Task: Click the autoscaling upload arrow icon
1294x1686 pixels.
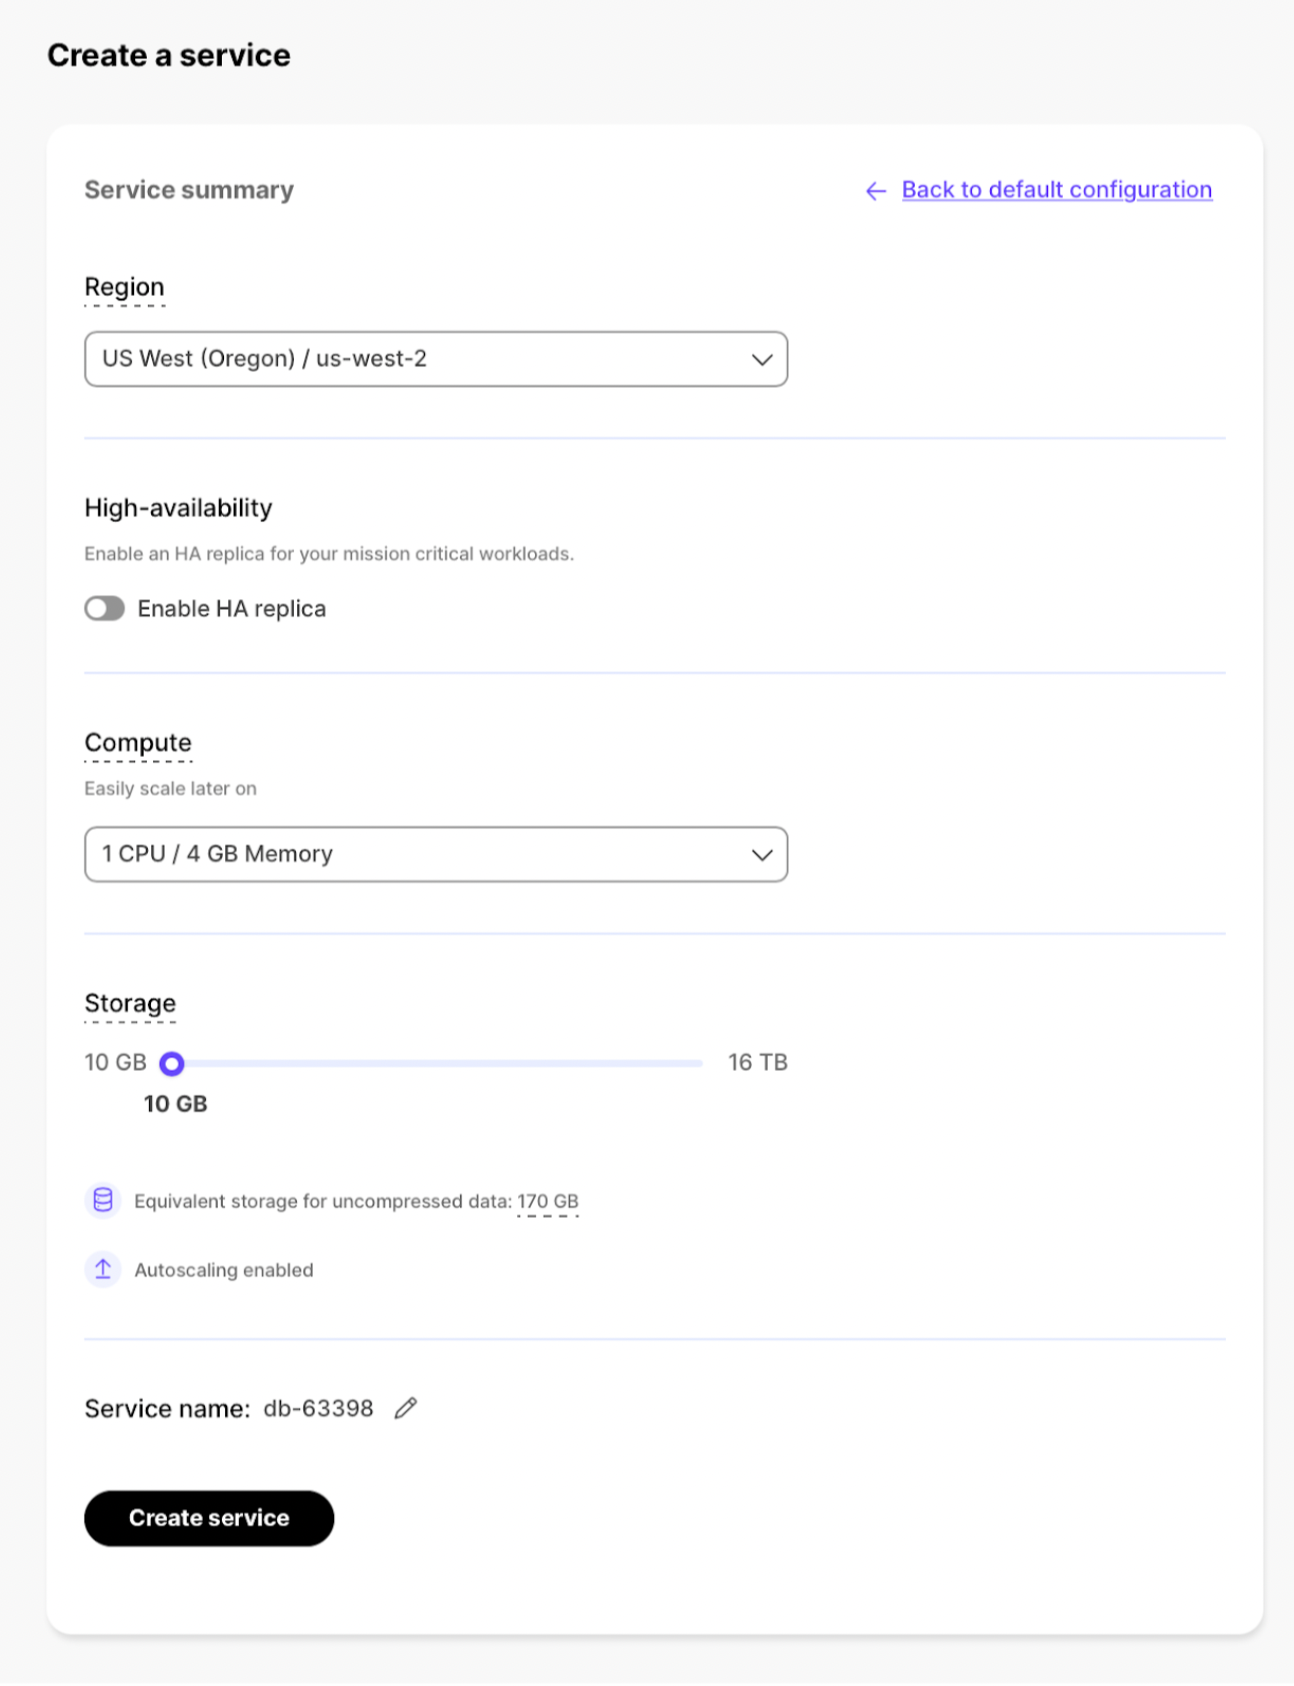Action: pyautogui.click(x=103, y=1269)
